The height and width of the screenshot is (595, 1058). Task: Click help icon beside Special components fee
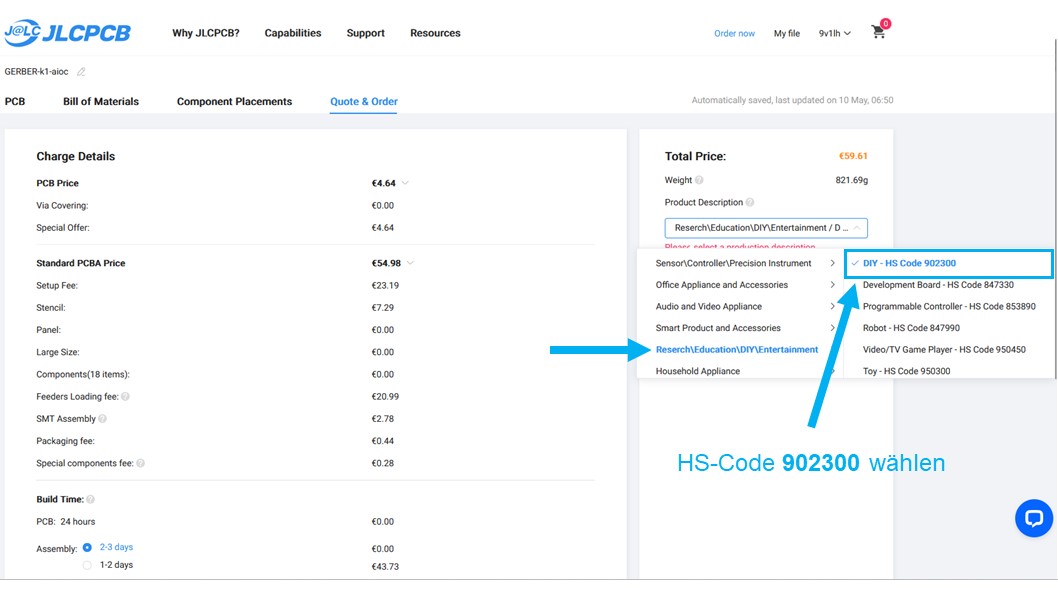coord(140,463)
